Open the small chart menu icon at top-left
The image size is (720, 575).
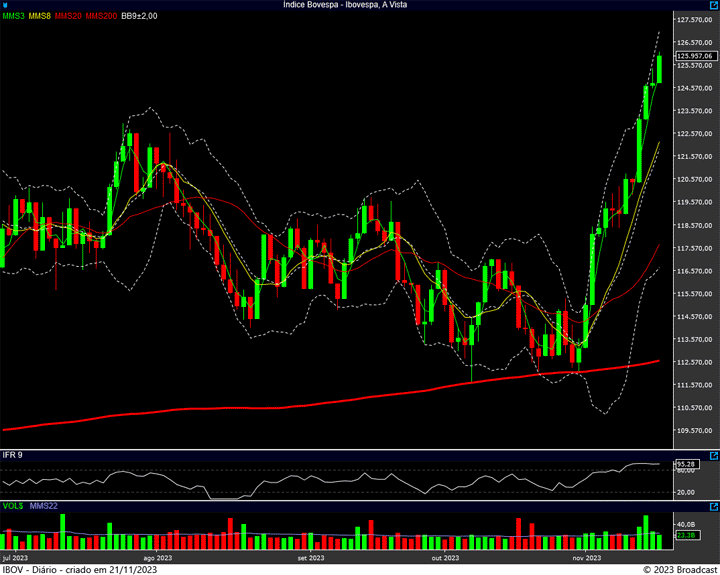(x=3, y=5)
